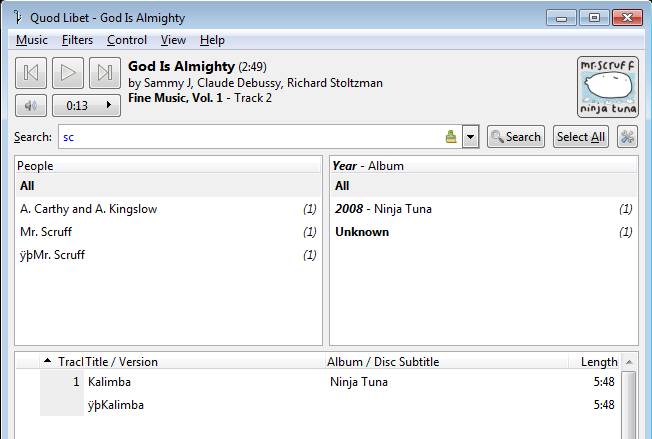Open the View menu
The image size is (652, 439).
(x=173, y=40)
